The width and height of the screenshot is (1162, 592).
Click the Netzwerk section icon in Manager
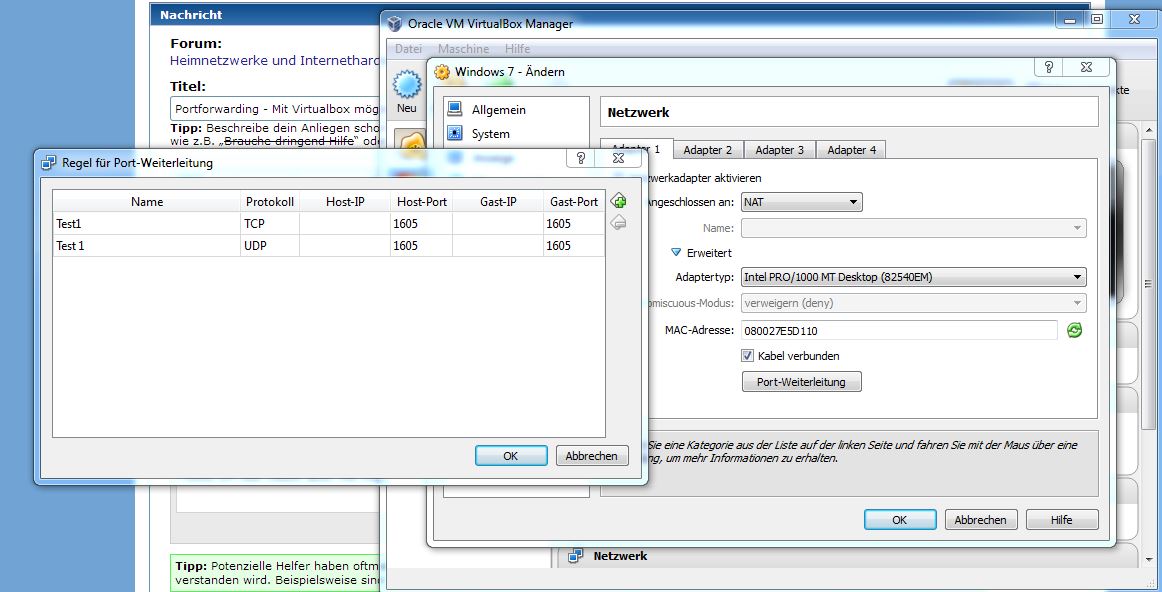coord(574,556)
